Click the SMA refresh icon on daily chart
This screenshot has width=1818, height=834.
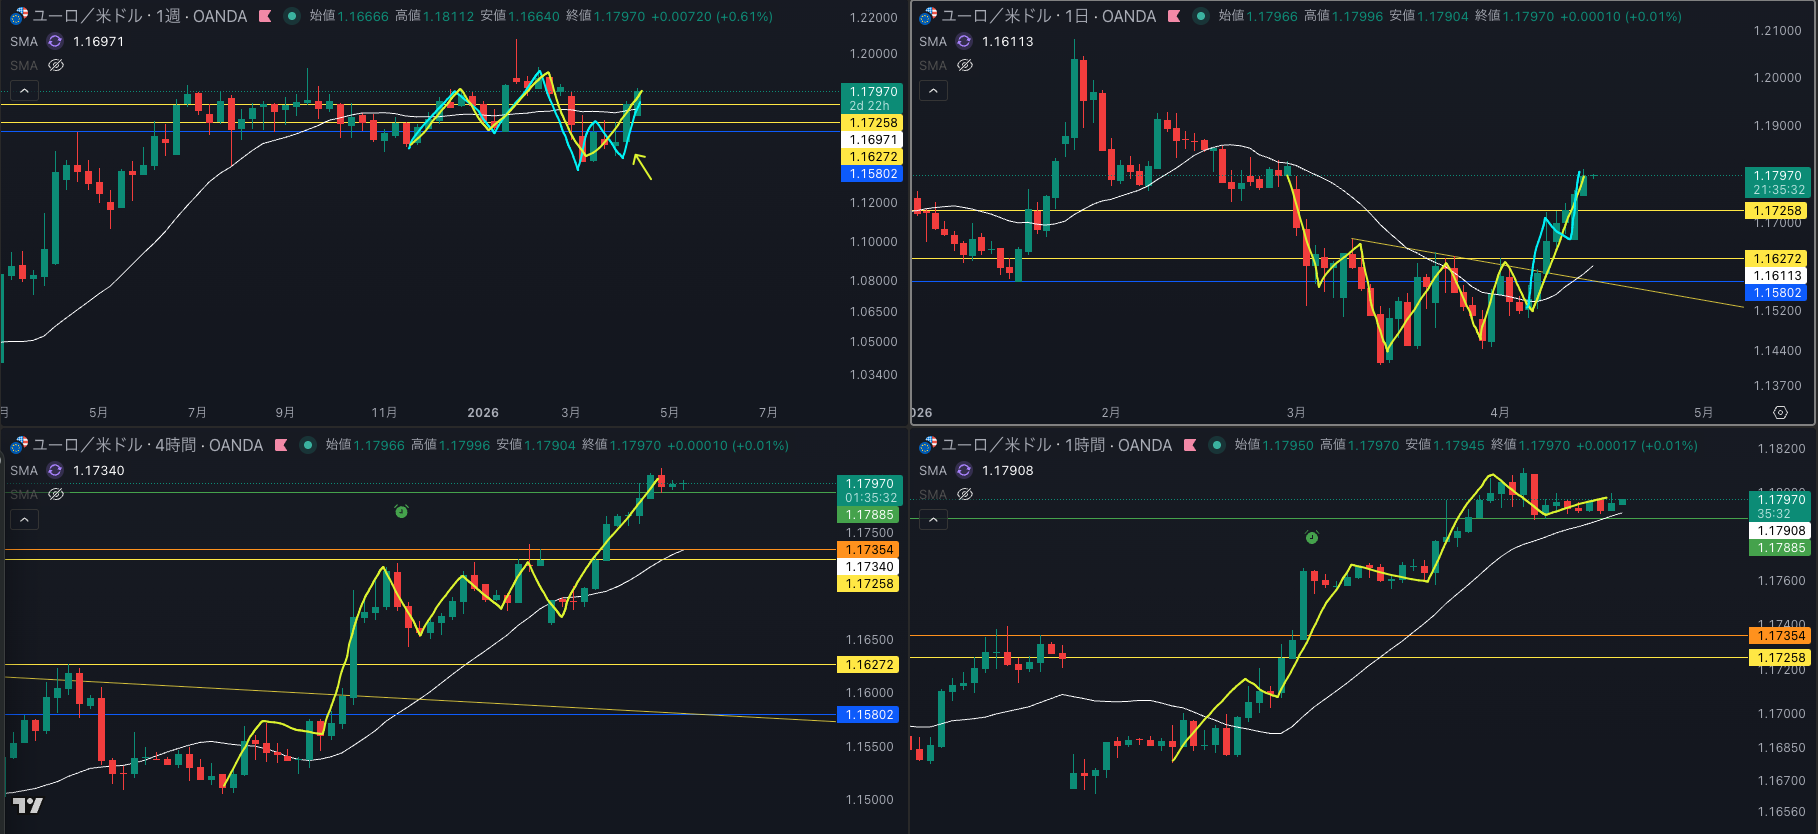(964, 41)
